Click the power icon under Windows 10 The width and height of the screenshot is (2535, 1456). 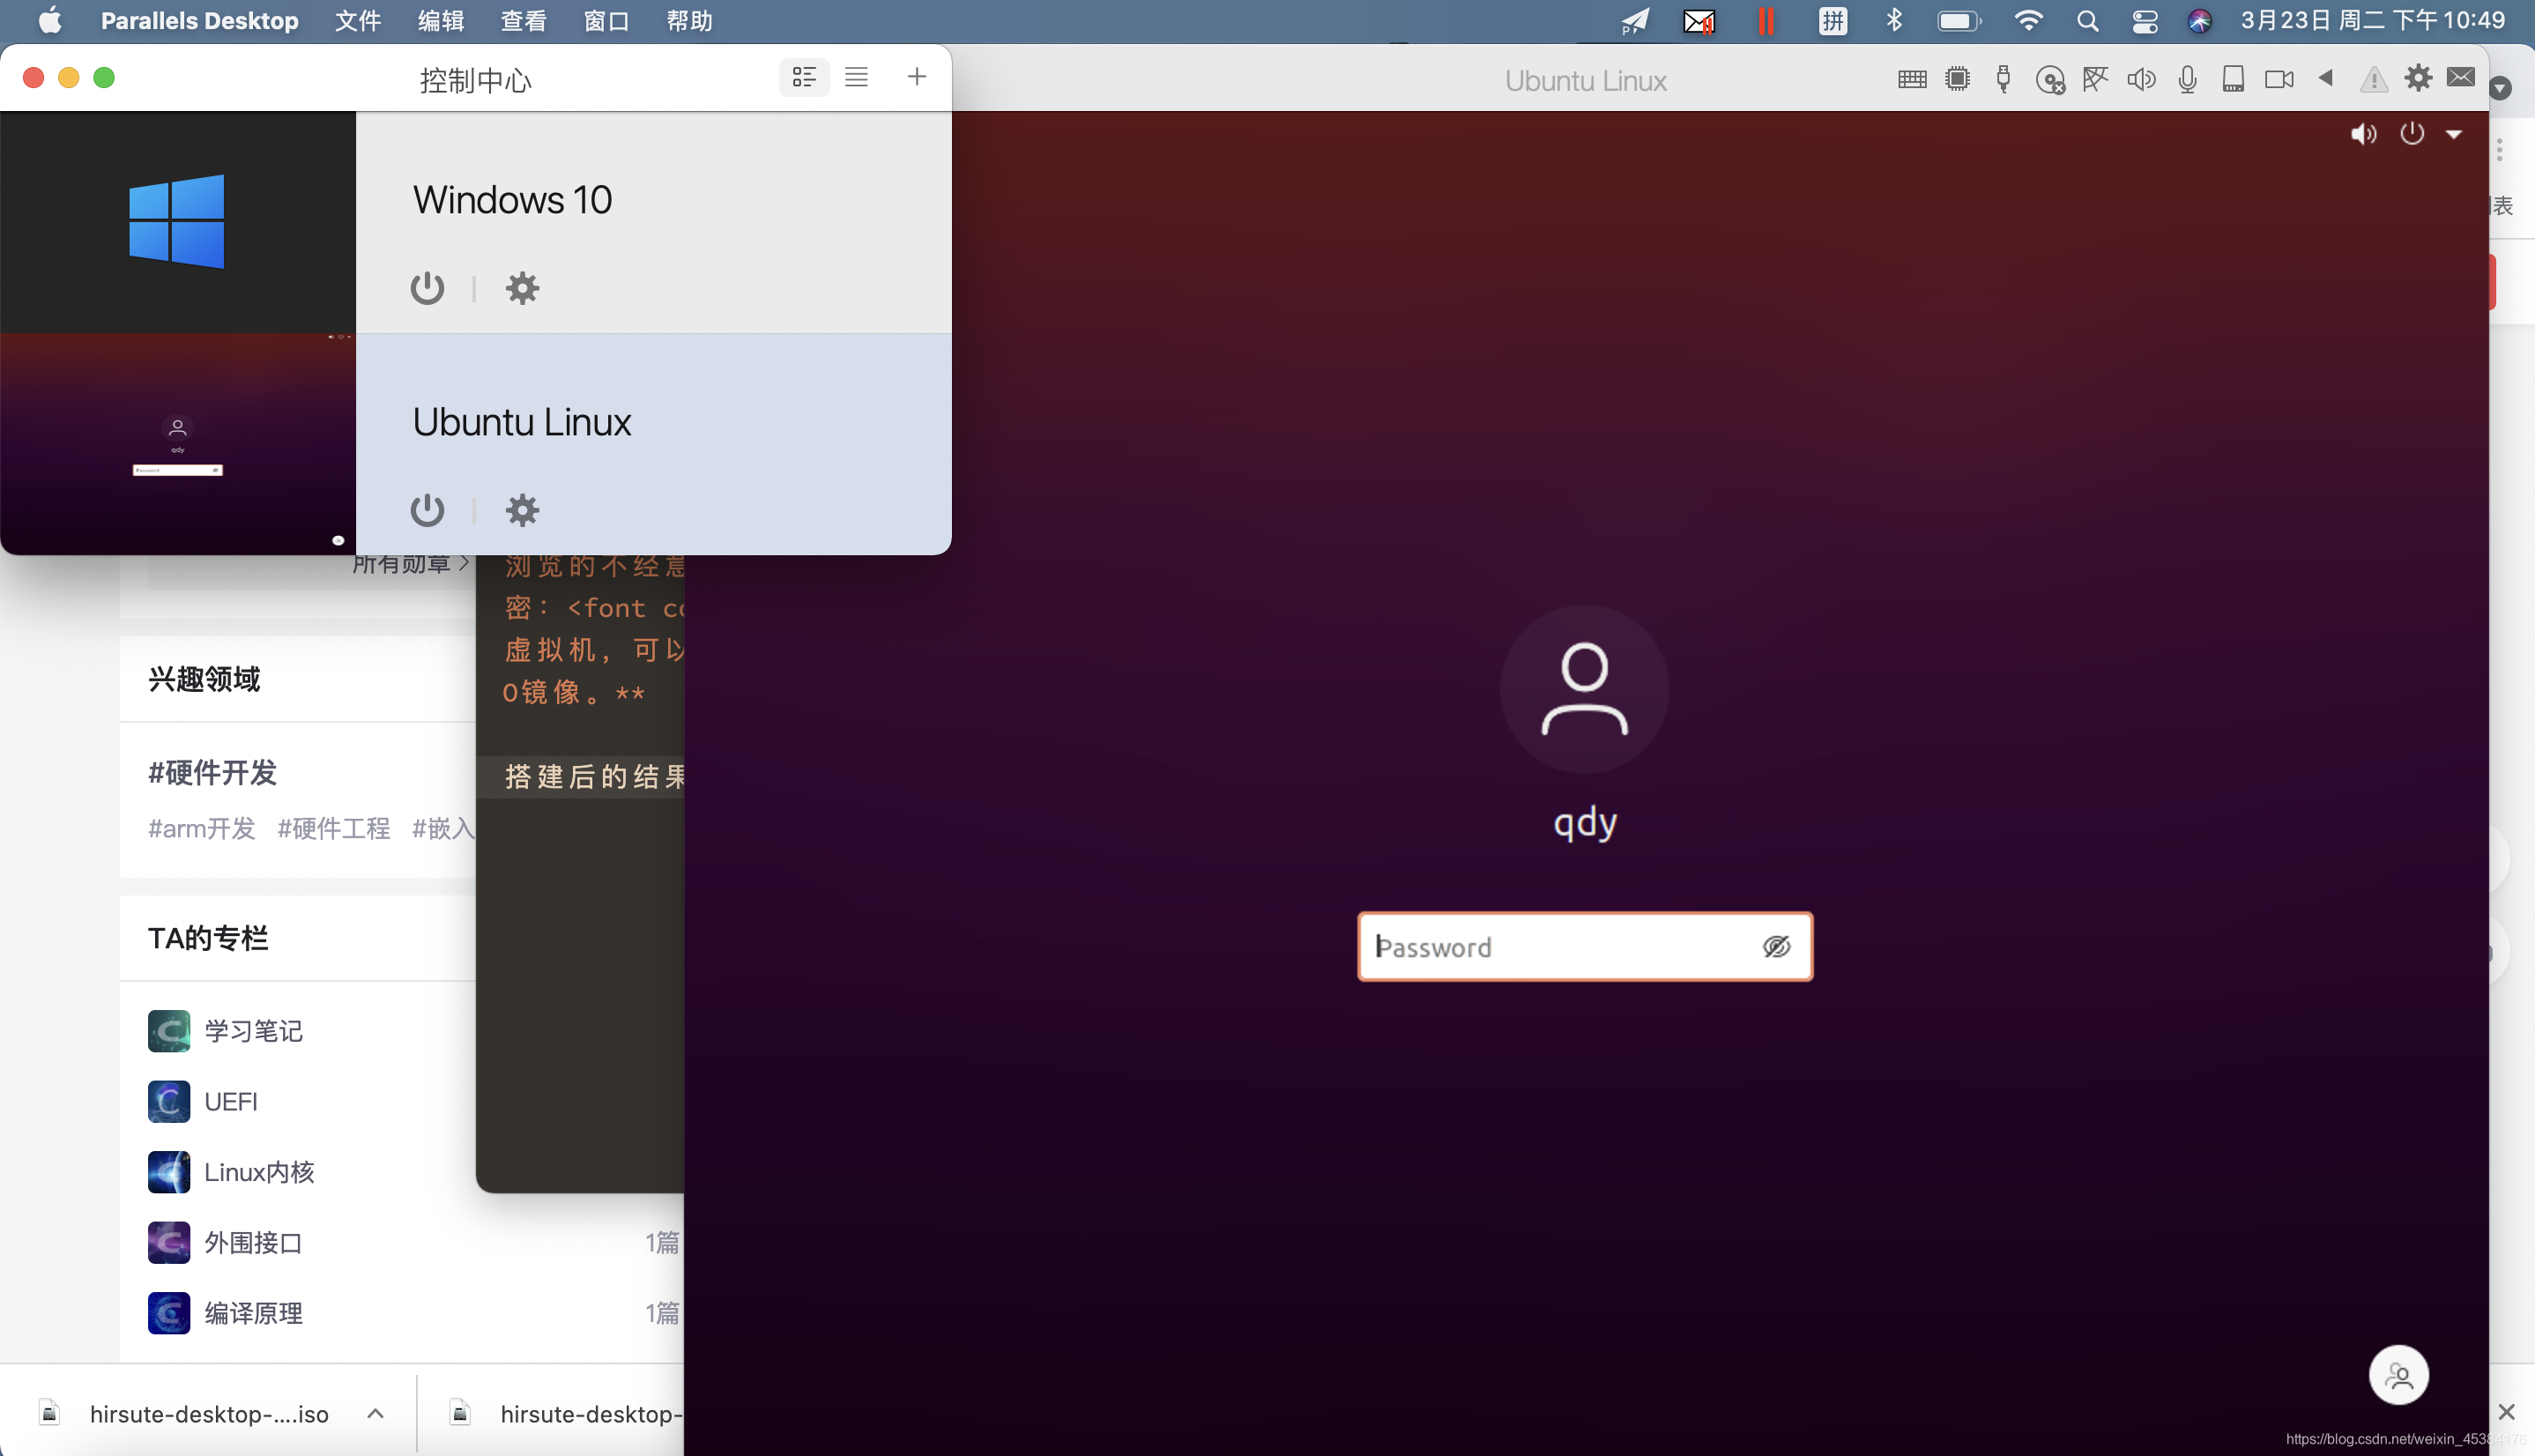point(427,288)
